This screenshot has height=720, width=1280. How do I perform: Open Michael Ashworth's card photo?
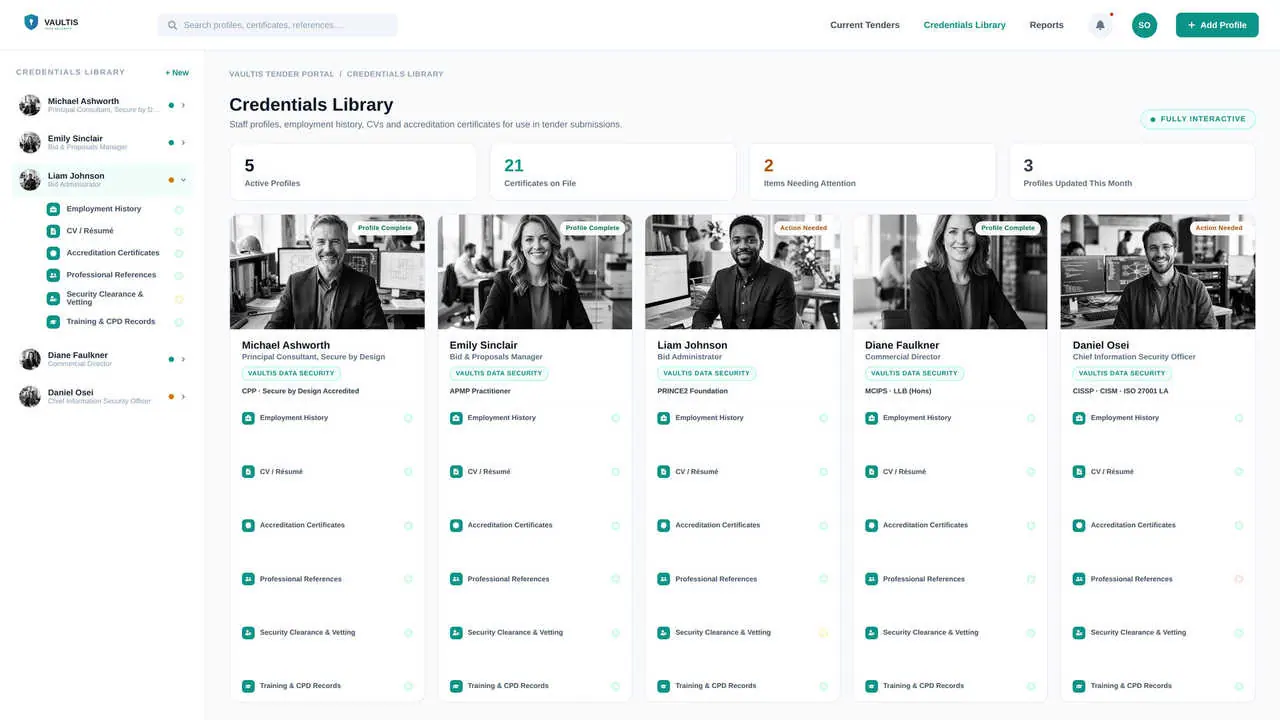327,272
